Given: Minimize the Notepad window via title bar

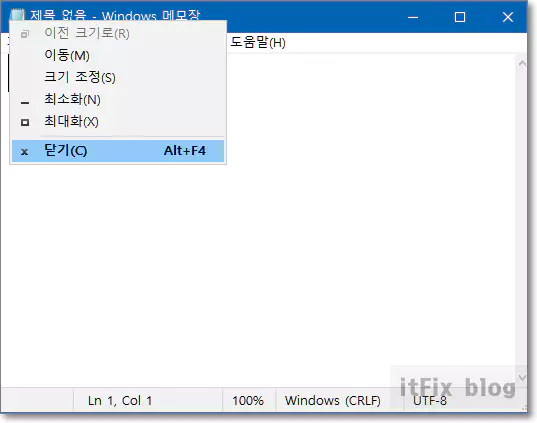Looking at the screenshot, I should point(413,17).
